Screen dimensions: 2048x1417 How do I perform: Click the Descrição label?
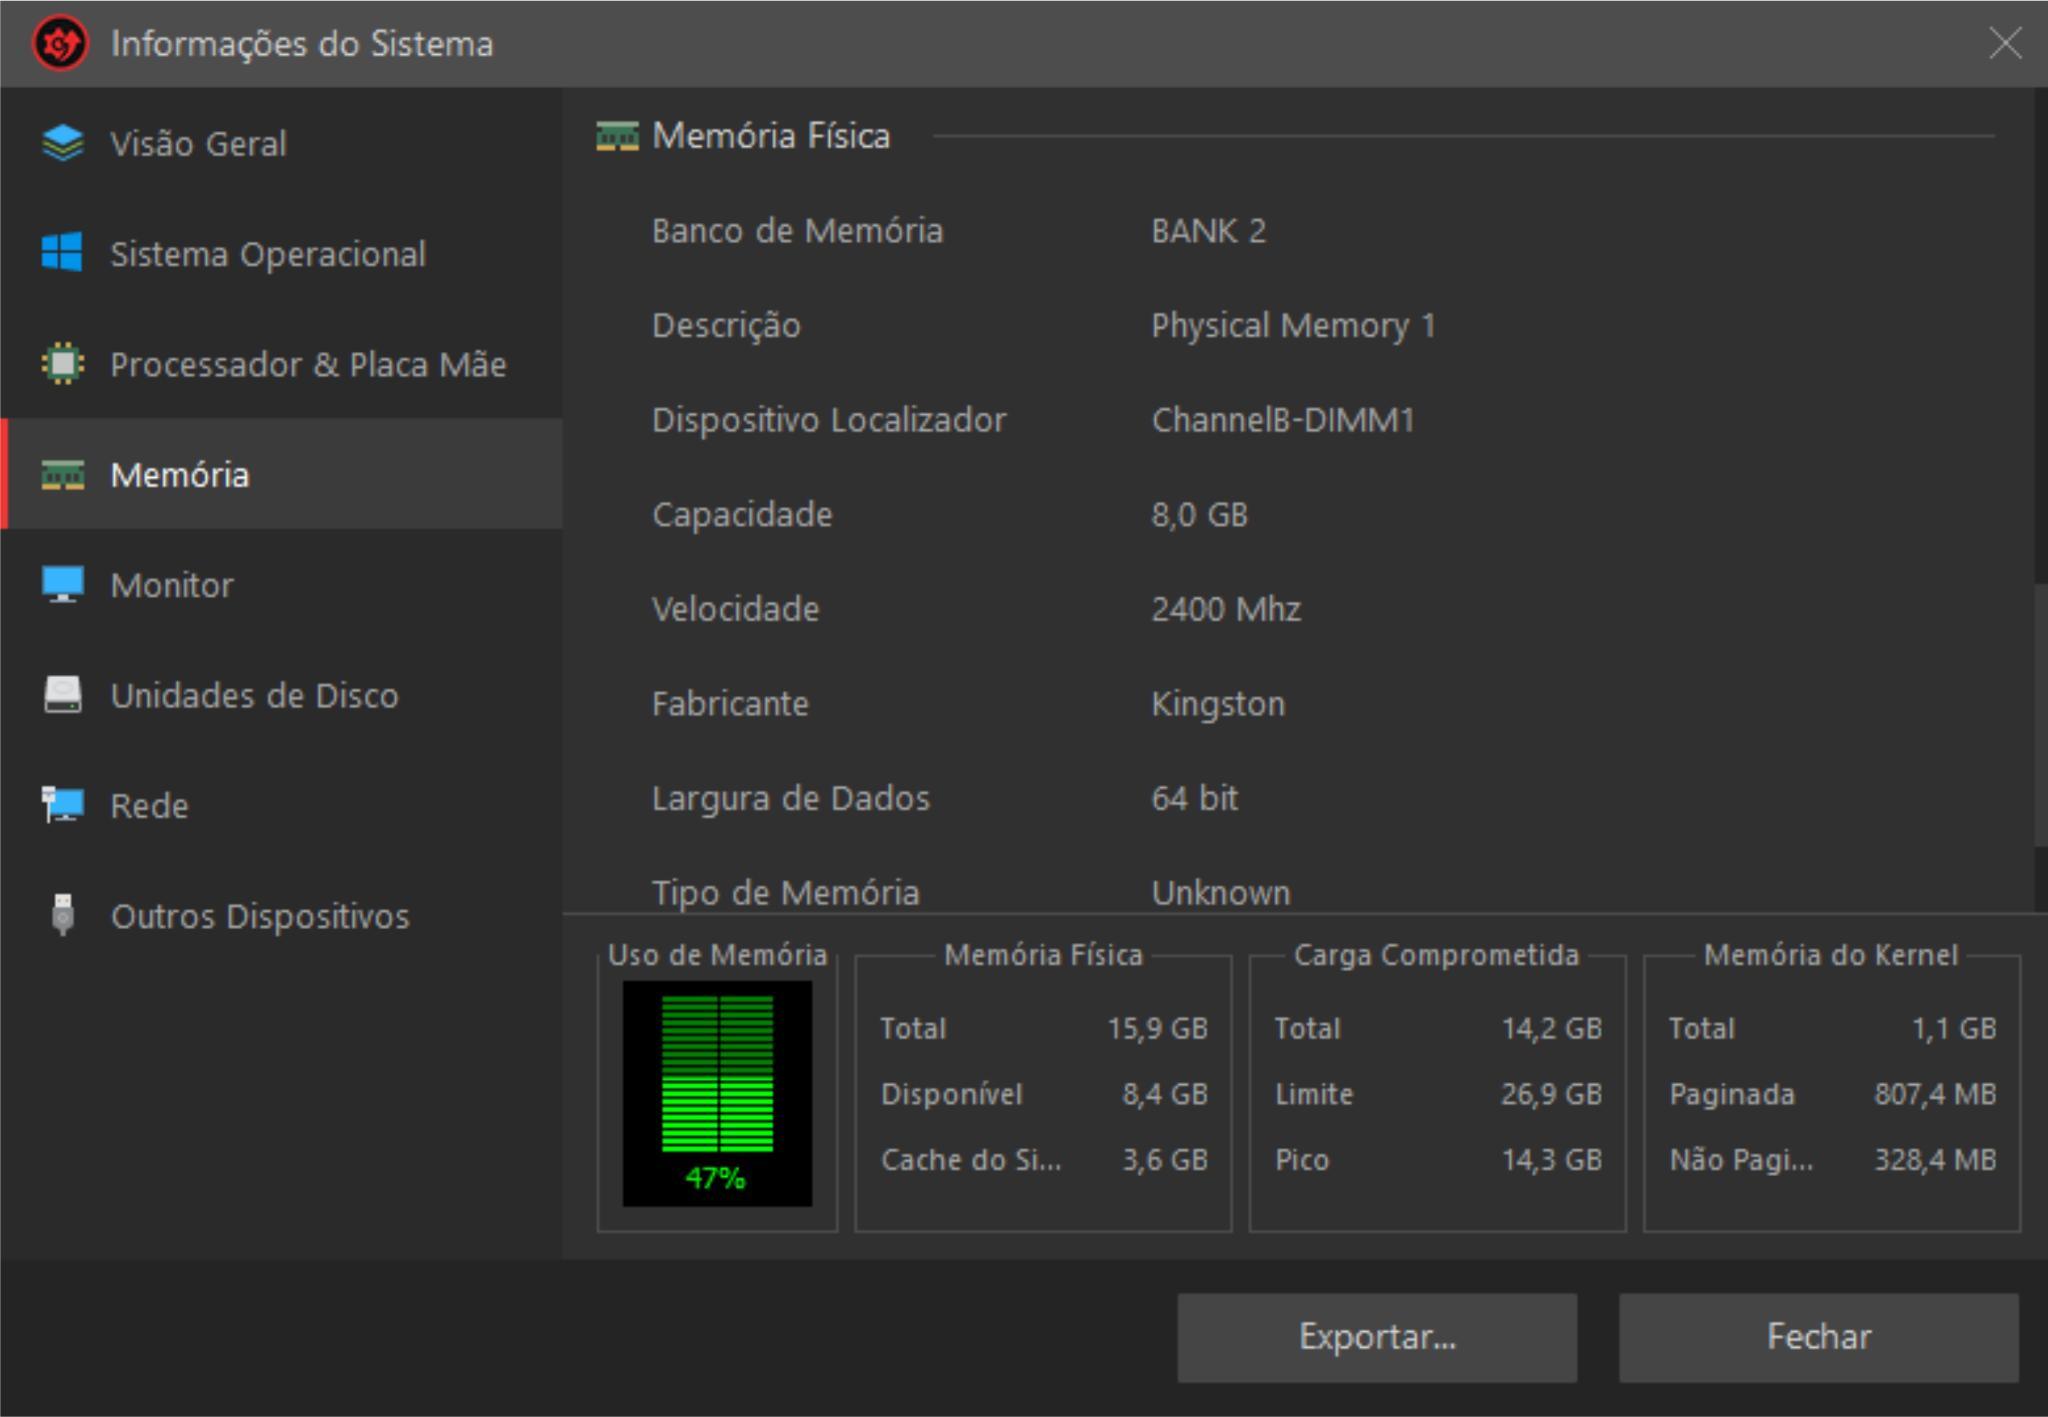point(727,327)
